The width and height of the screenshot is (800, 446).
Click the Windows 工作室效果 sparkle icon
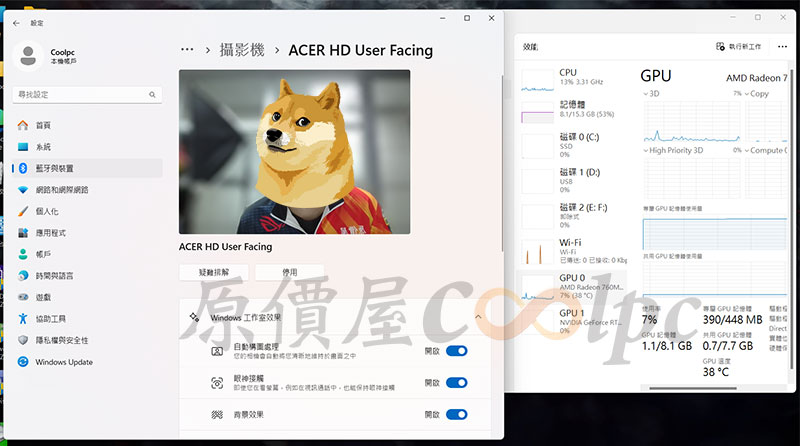click(194, 317)
